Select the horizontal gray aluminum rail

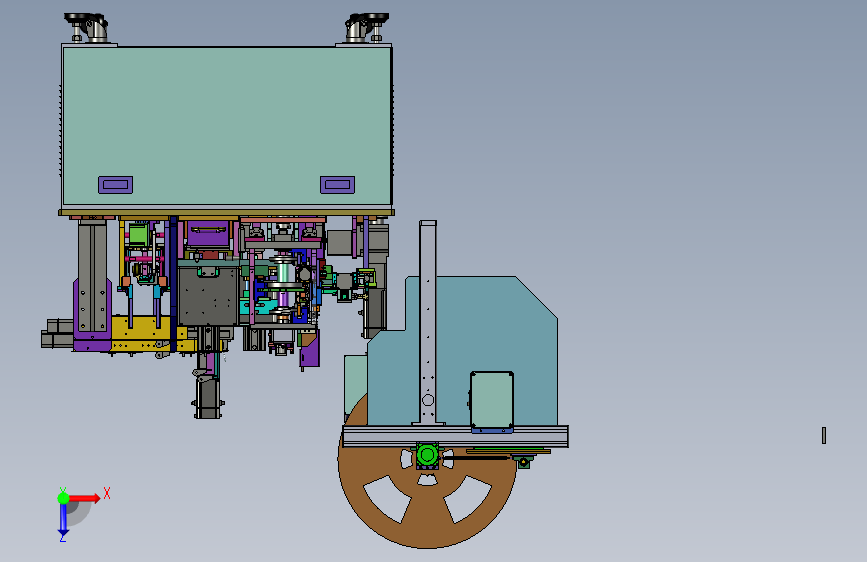[x=456, y=436]
